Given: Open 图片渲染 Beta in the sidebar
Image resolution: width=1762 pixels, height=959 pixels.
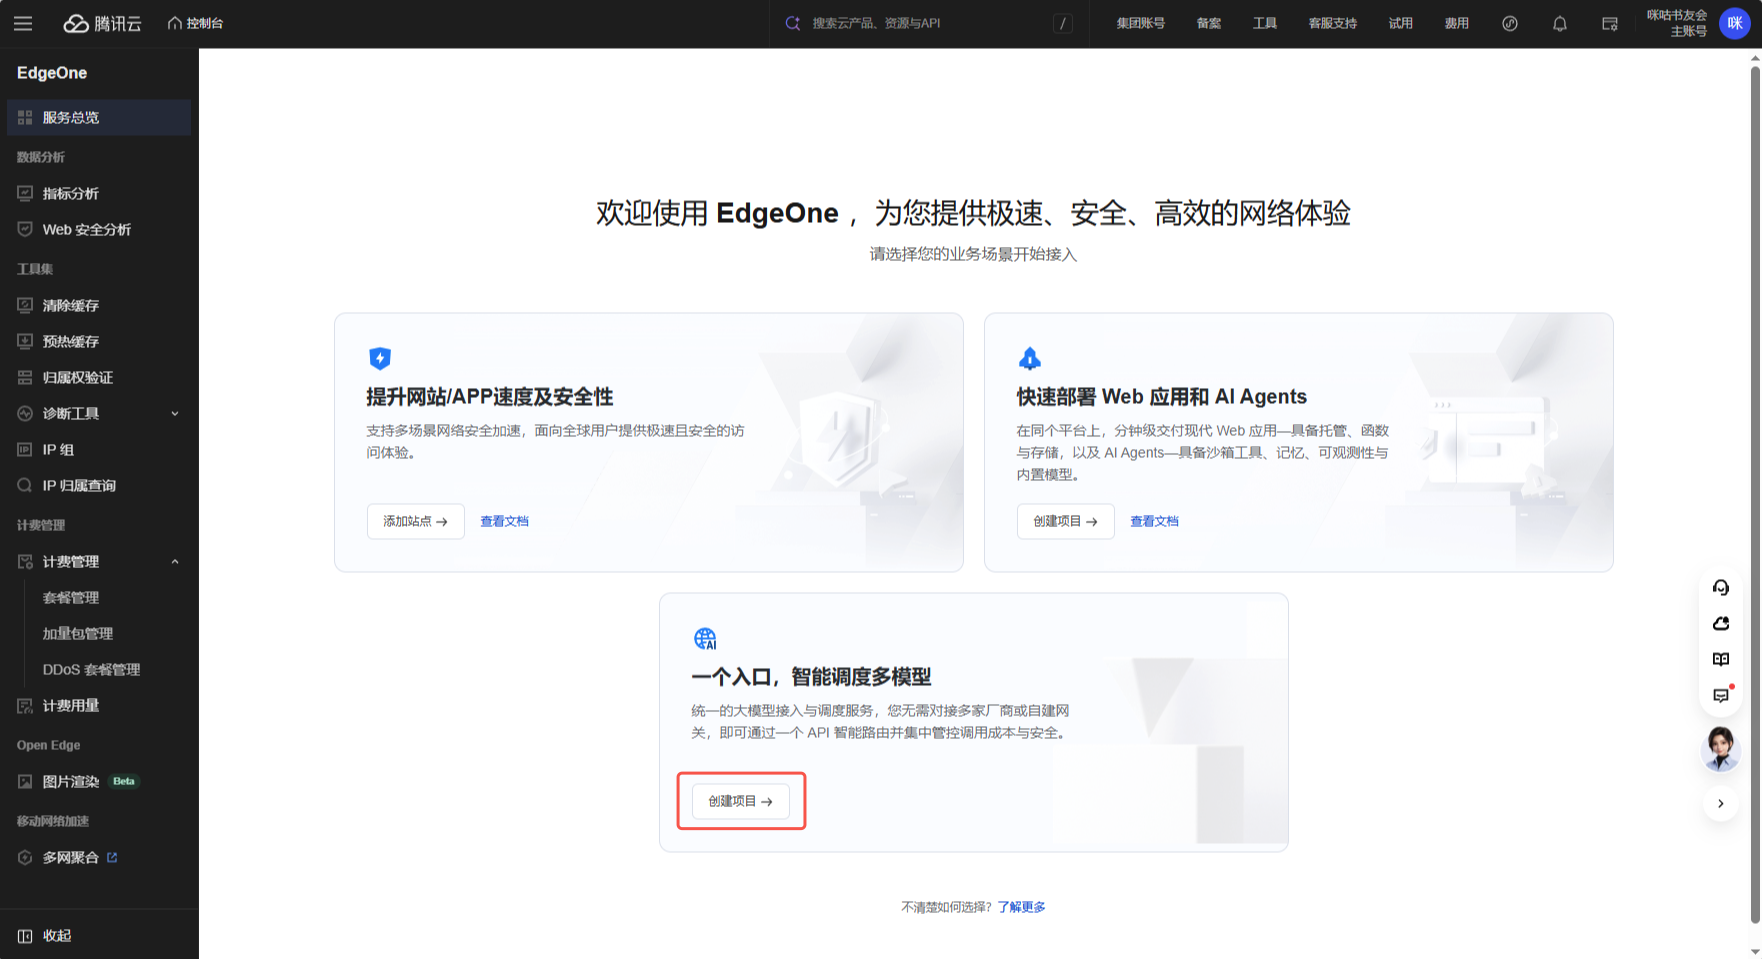Looking at the screenshot, I should pos(98,781).
